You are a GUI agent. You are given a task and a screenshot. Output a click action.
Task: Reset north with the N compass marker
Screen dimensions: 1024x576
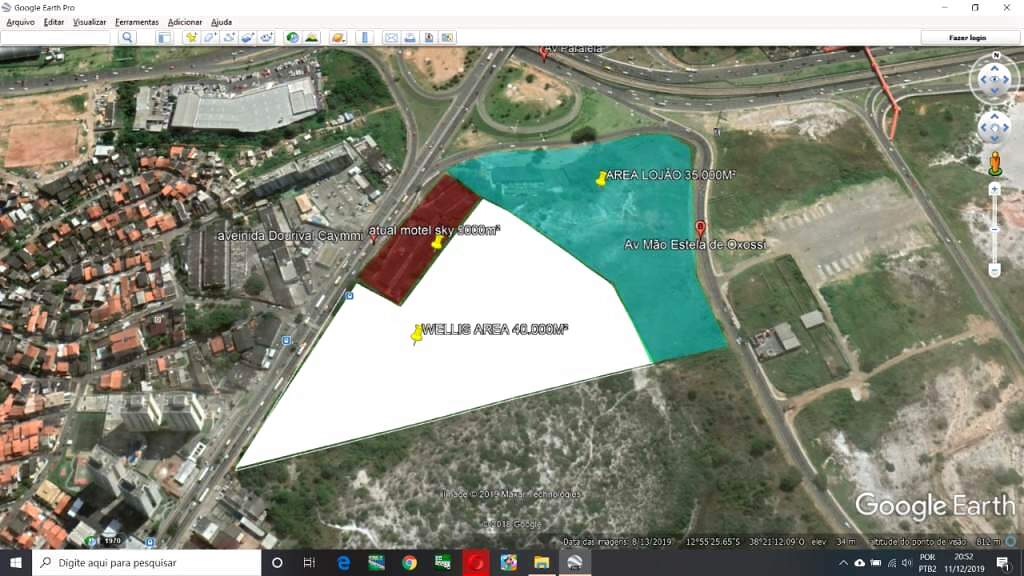point(995,56)
